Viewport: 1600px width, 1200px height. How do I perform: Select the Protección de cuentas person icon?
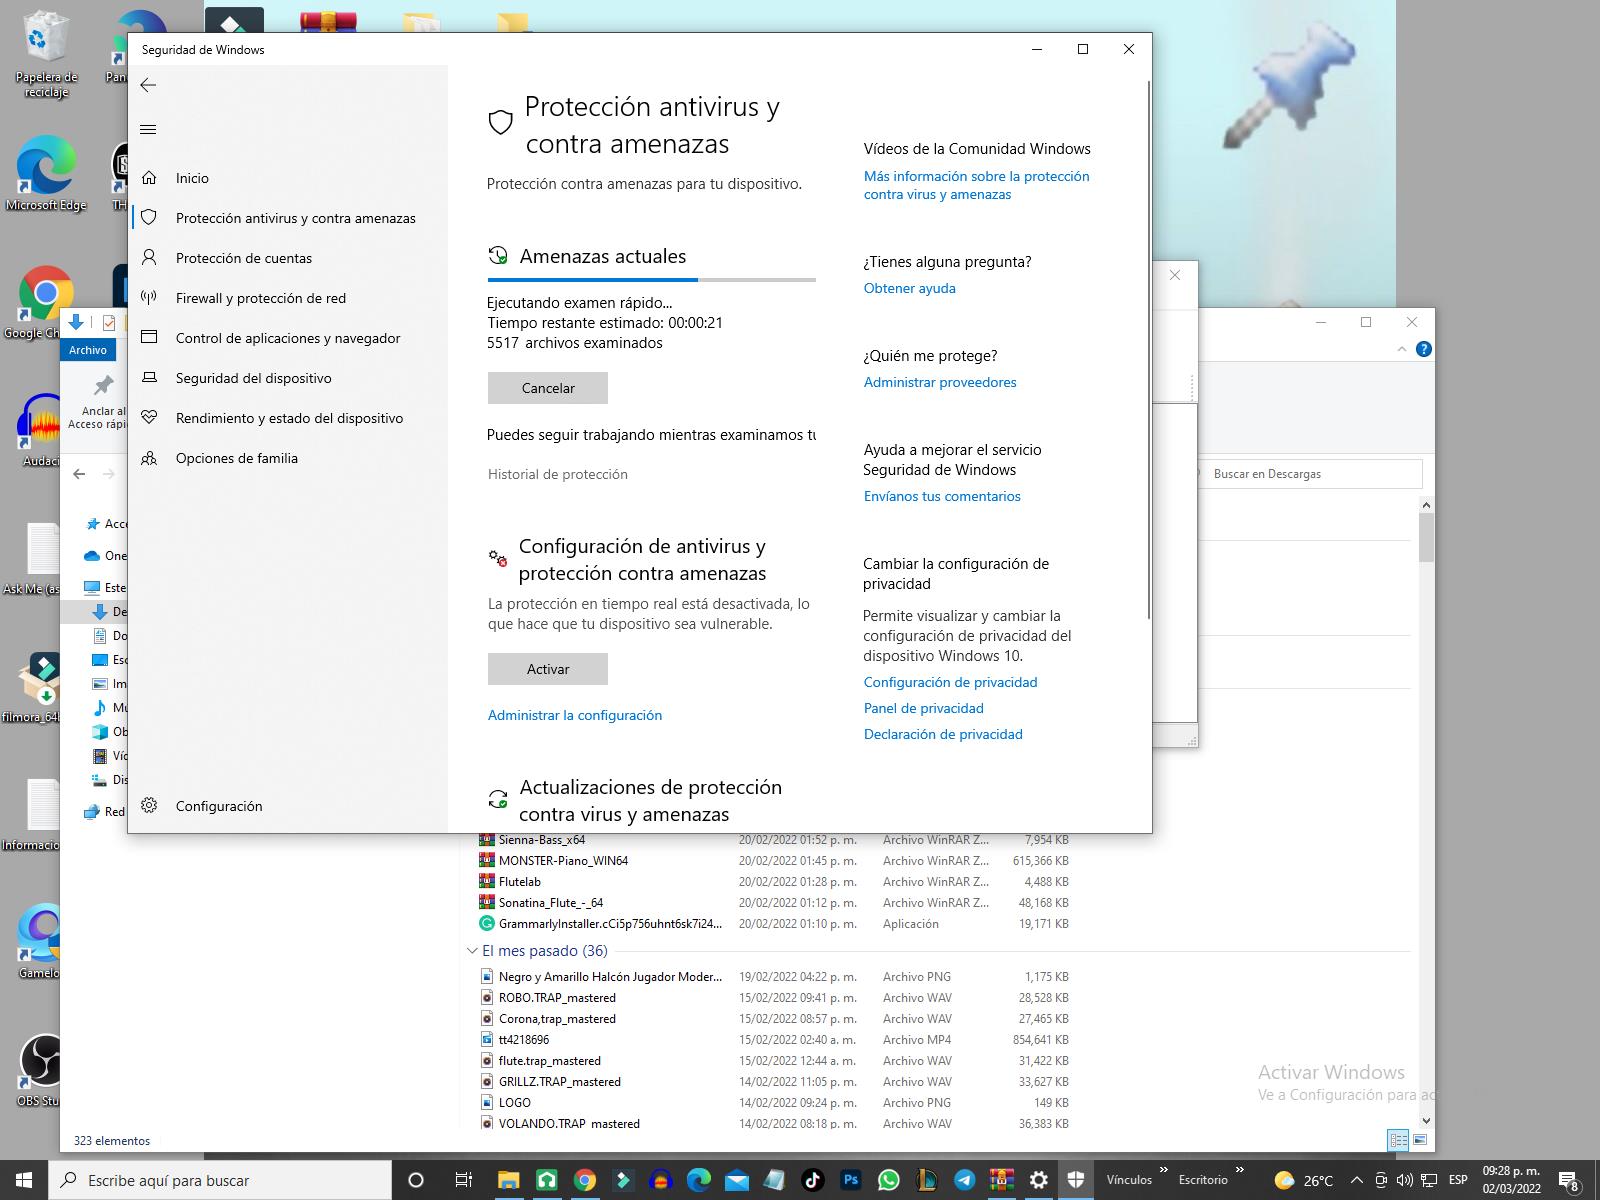pyautogui.click(x=149, y=258)
